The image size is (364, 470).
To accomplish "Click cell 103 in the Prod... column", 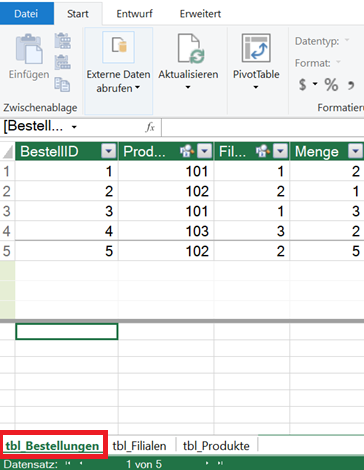I will click(x=166, y=231).
